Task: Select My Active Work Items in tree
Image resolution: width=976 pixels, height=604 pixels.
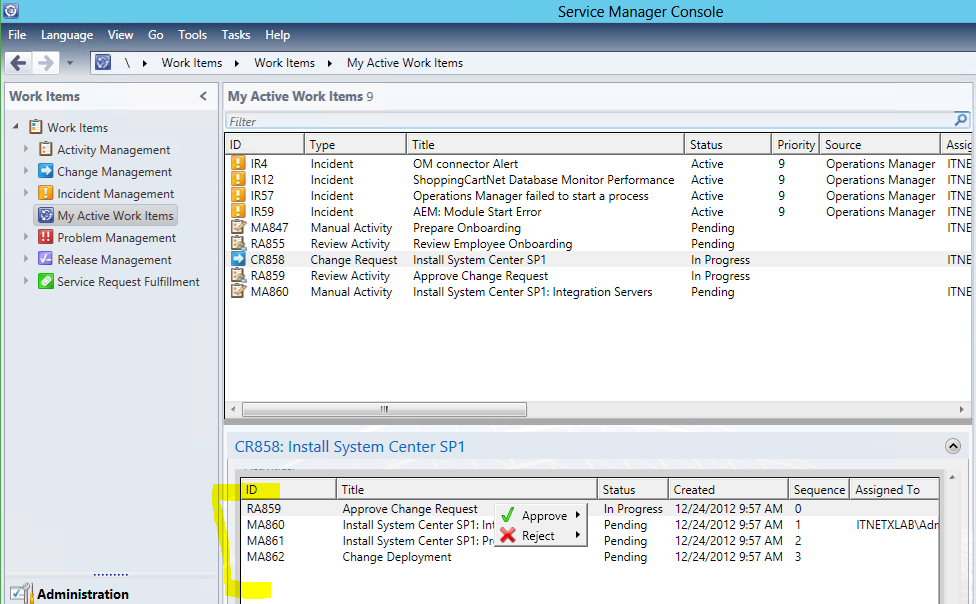Action: click(x=115, y=216)
